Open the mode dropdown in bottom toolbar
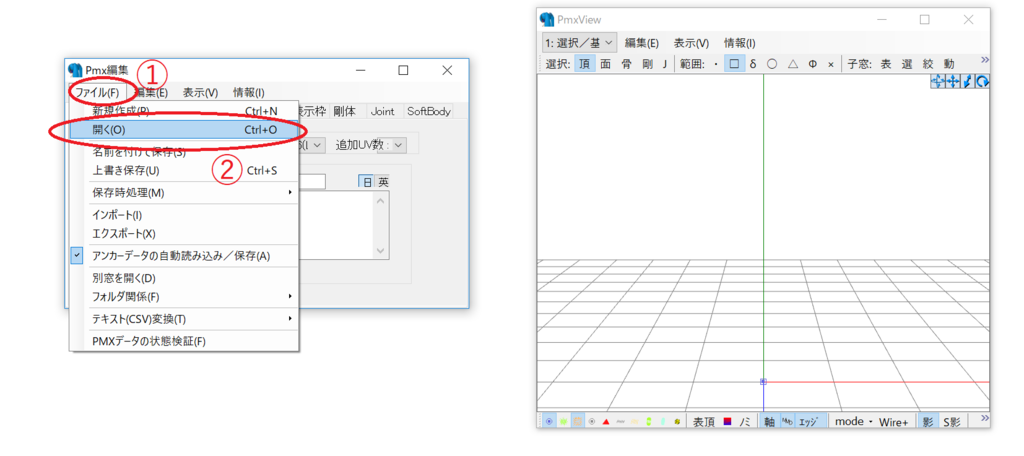 tap(853, 422)
